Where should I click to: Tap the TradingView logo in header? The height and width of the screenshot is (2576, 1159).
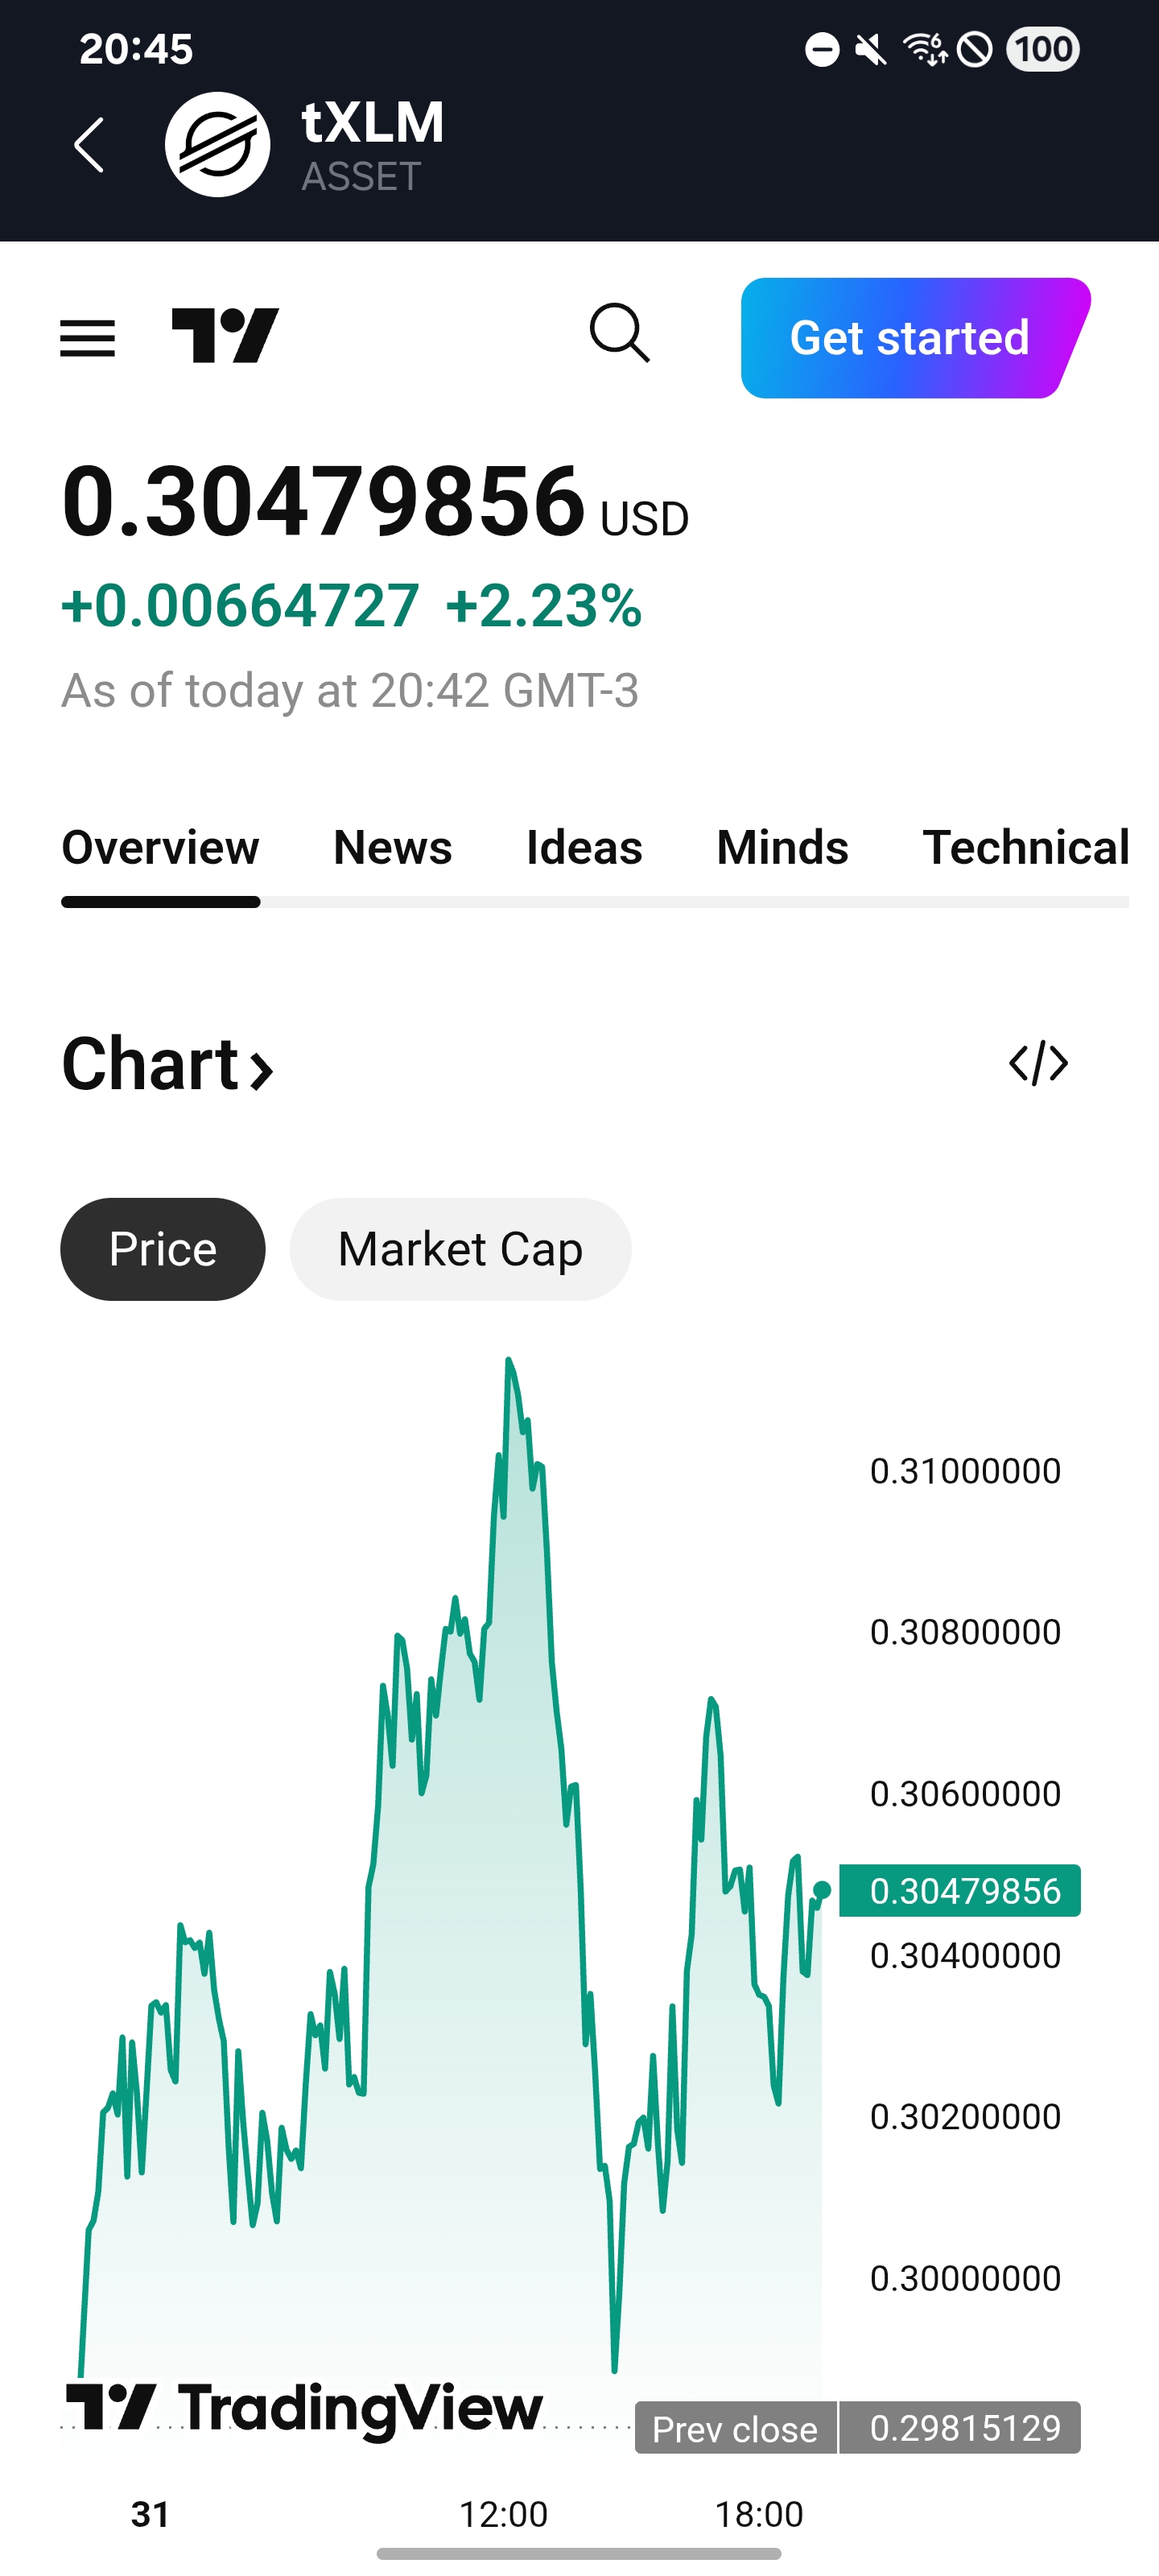pos(225,336)
